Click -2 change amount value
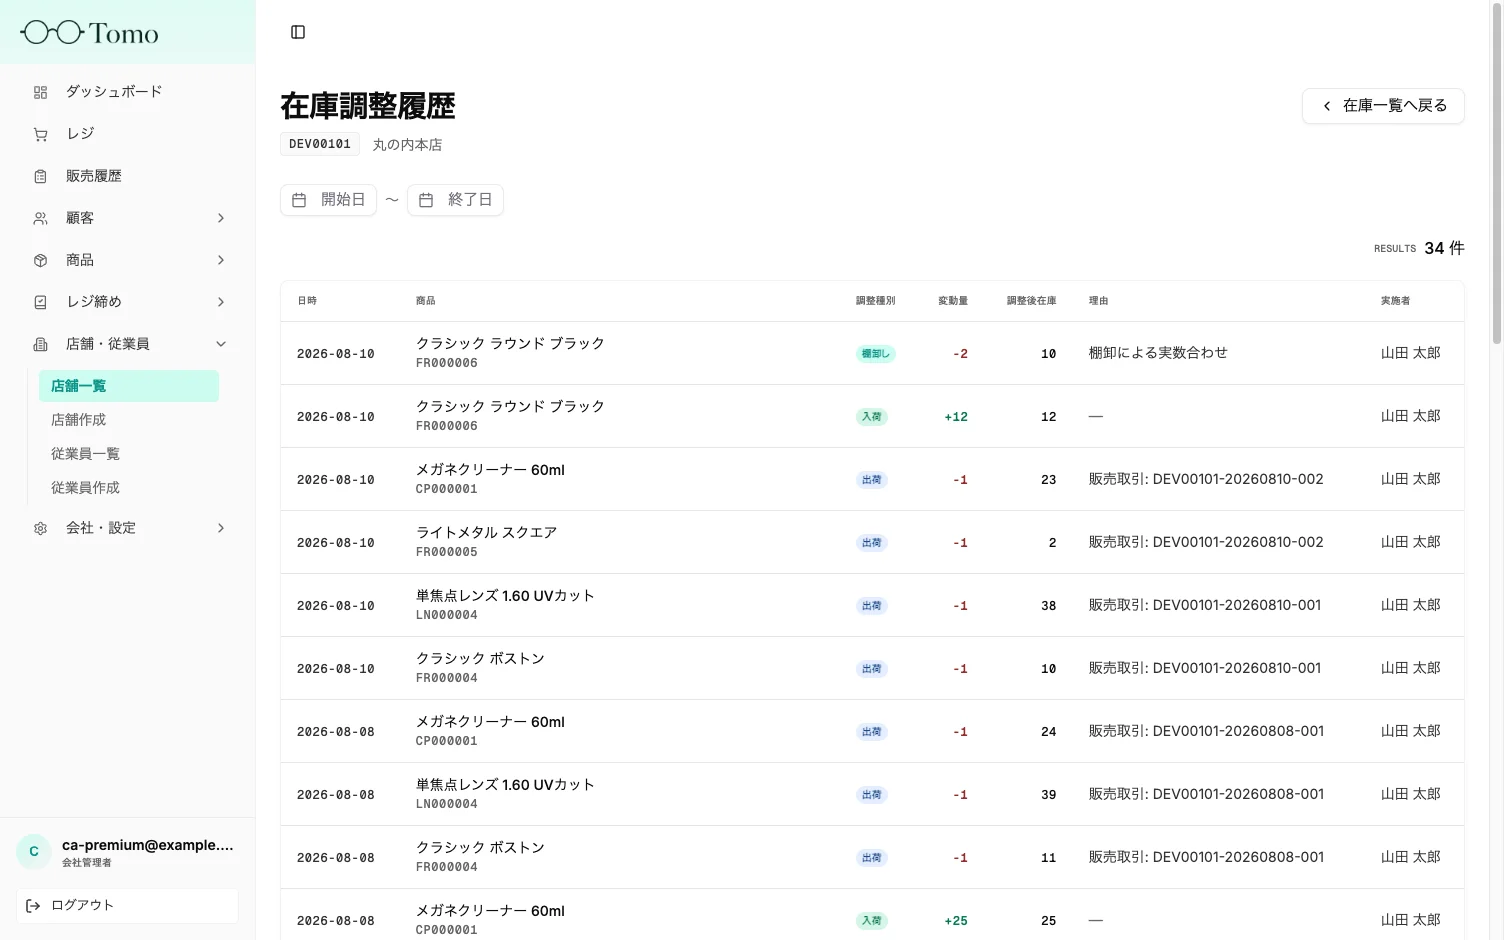The width and height of the screenshot is (1504, 940). [x=960, y=354]
